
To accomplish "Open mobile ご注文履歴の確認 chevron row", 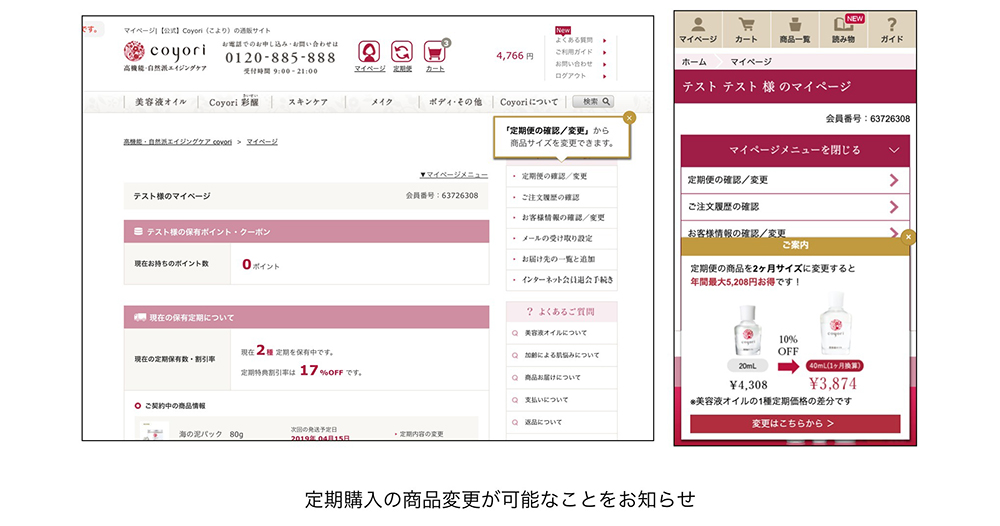I will click(x=795, y=207).
